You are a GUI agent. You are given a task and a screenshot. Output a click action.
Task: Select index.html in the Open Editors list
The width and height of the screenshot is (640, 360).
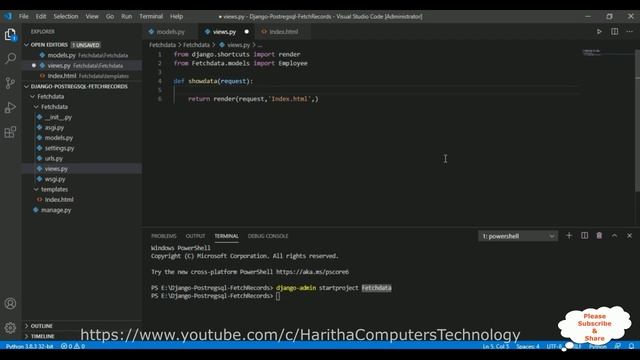pos(82,76)
